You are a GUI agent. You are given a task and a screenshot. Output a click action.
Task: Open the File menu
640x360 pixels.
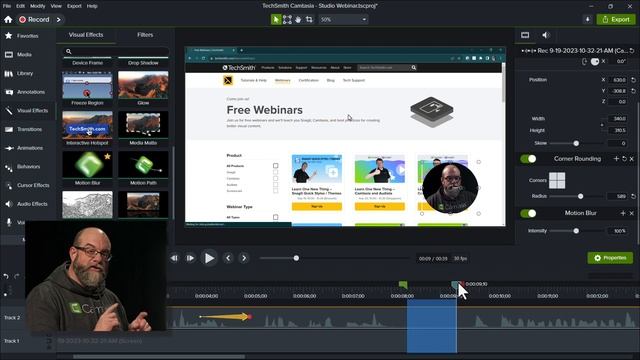pos(7,6)
